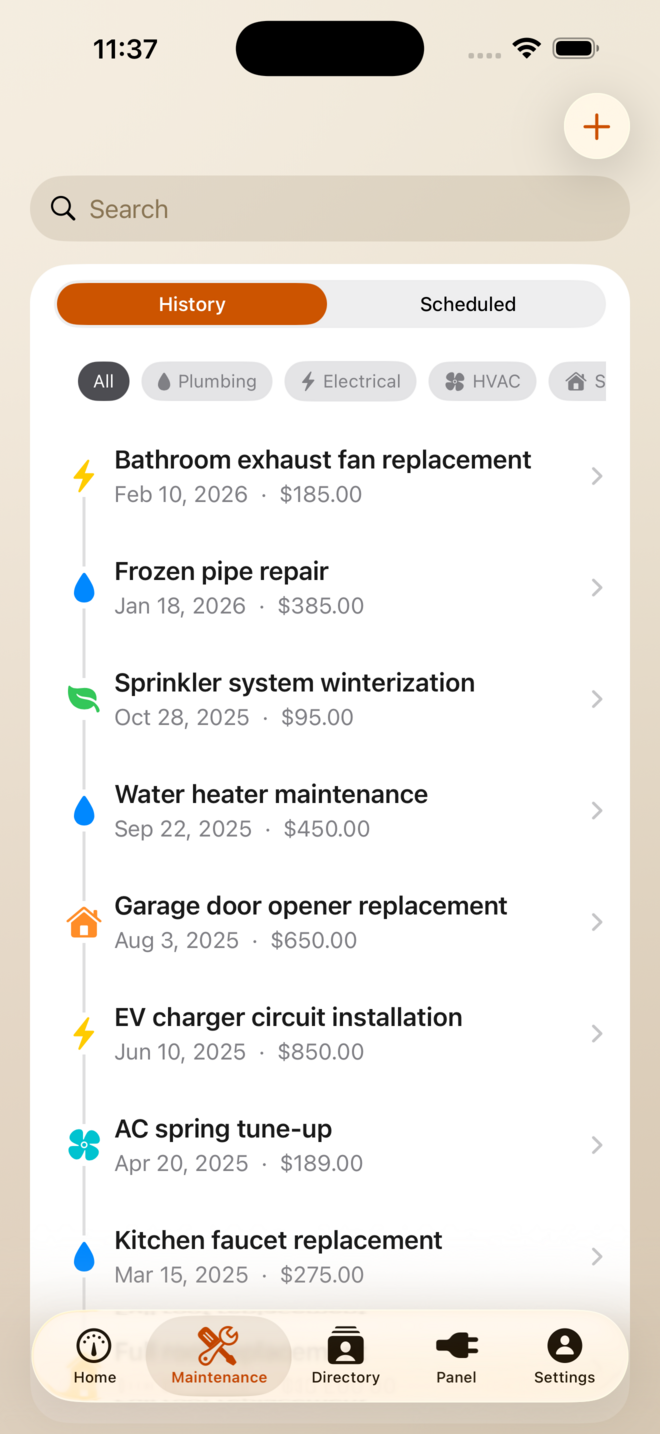Open the Panel tab plug icon
Screen dimensions: 660x1434
pos(456,1346)
